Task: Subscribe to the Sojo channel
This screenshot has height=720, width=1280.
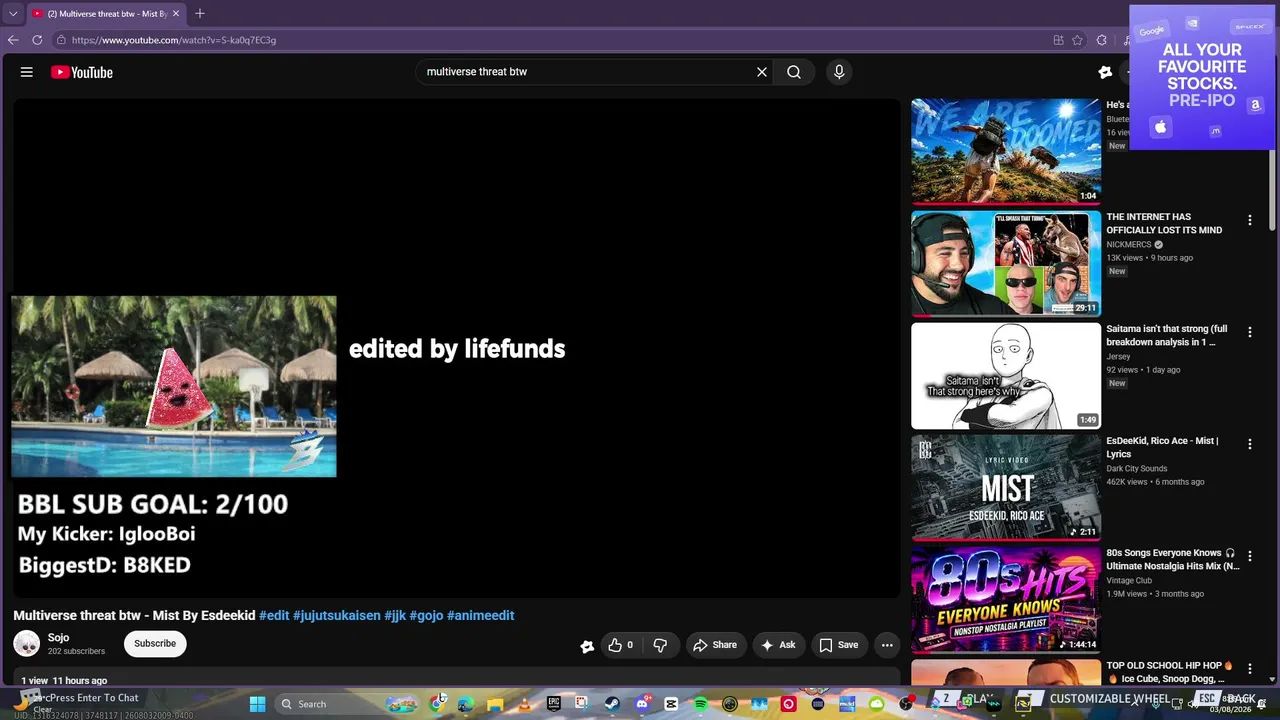Action: (155, 644)
